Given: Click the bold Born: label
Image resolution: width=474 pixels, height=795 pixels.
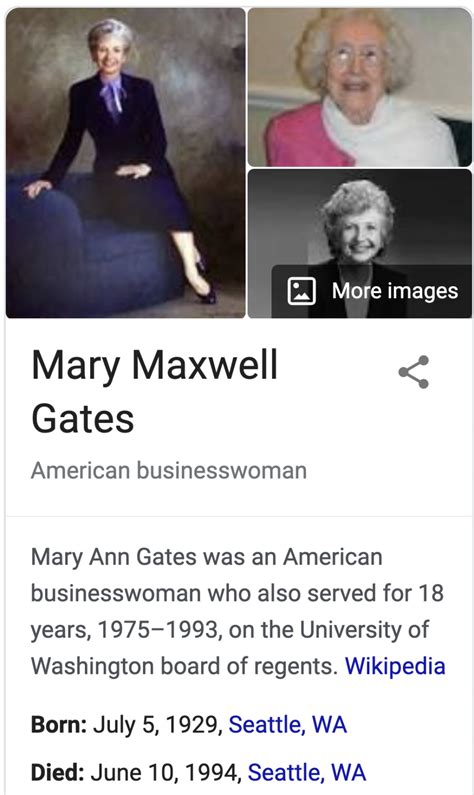Looking at the screenshot, I should pyautogui.click(x=59, y=725).
